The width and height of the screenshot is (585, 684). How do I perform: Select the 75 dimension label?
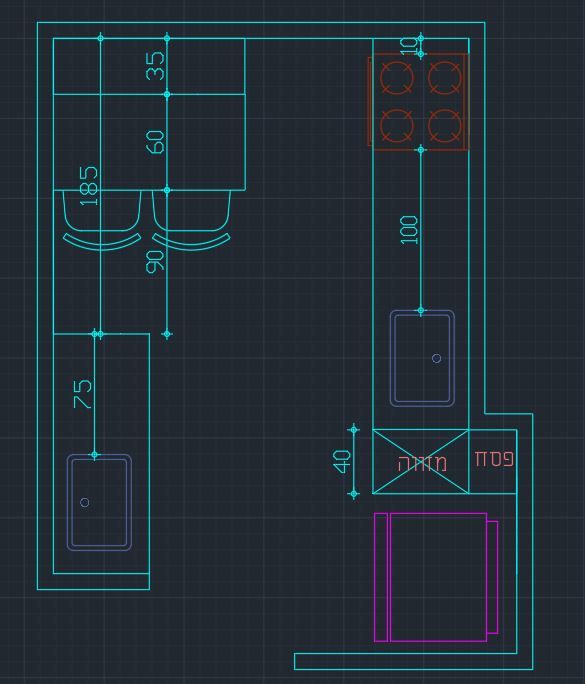click(83, 394)
